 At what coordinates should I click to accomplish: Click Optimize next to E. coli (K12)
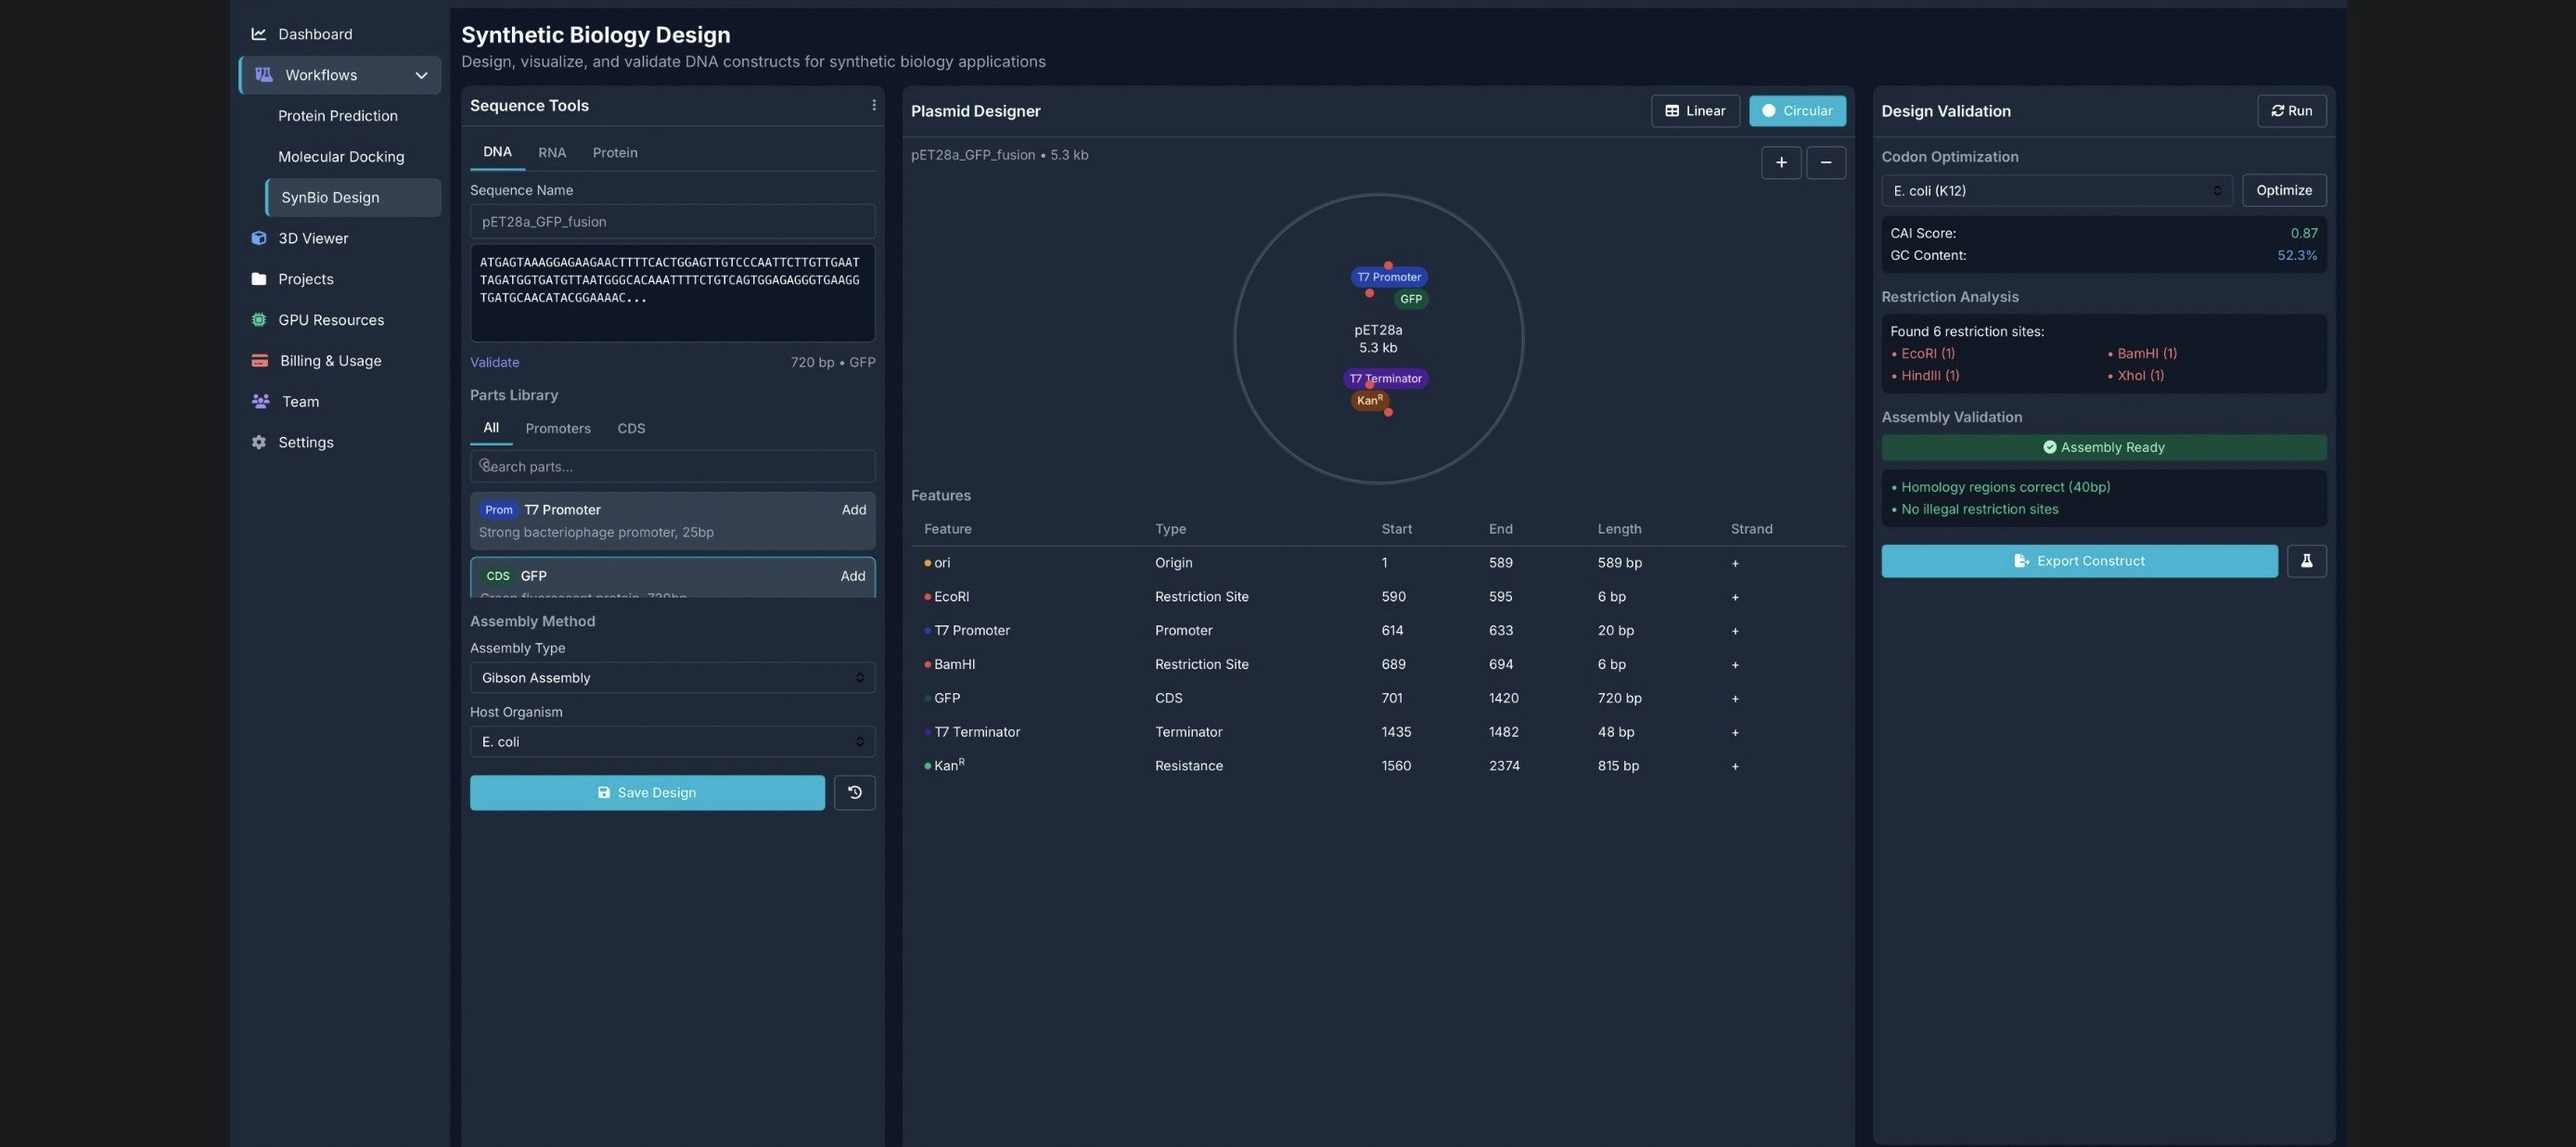pos(2284,190)
